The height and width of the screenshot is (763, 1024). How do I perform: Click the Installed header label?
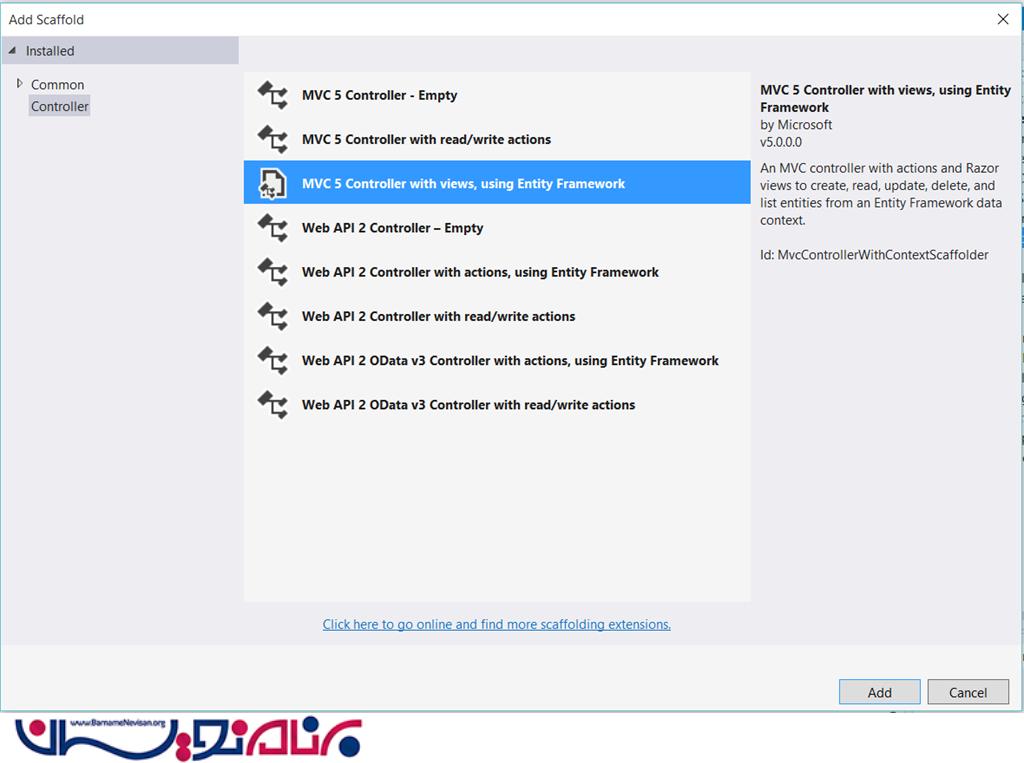[50, 51]
